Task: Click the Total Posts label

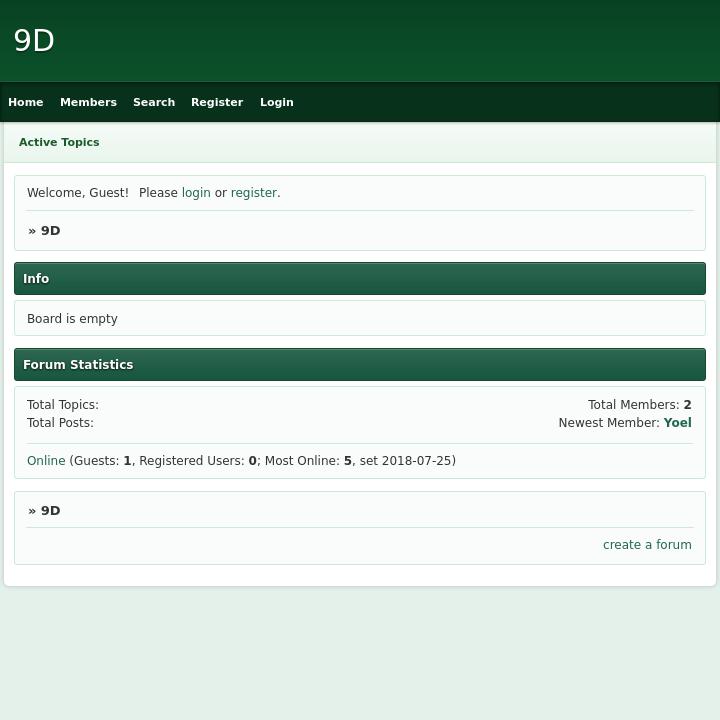Action: 60,423
